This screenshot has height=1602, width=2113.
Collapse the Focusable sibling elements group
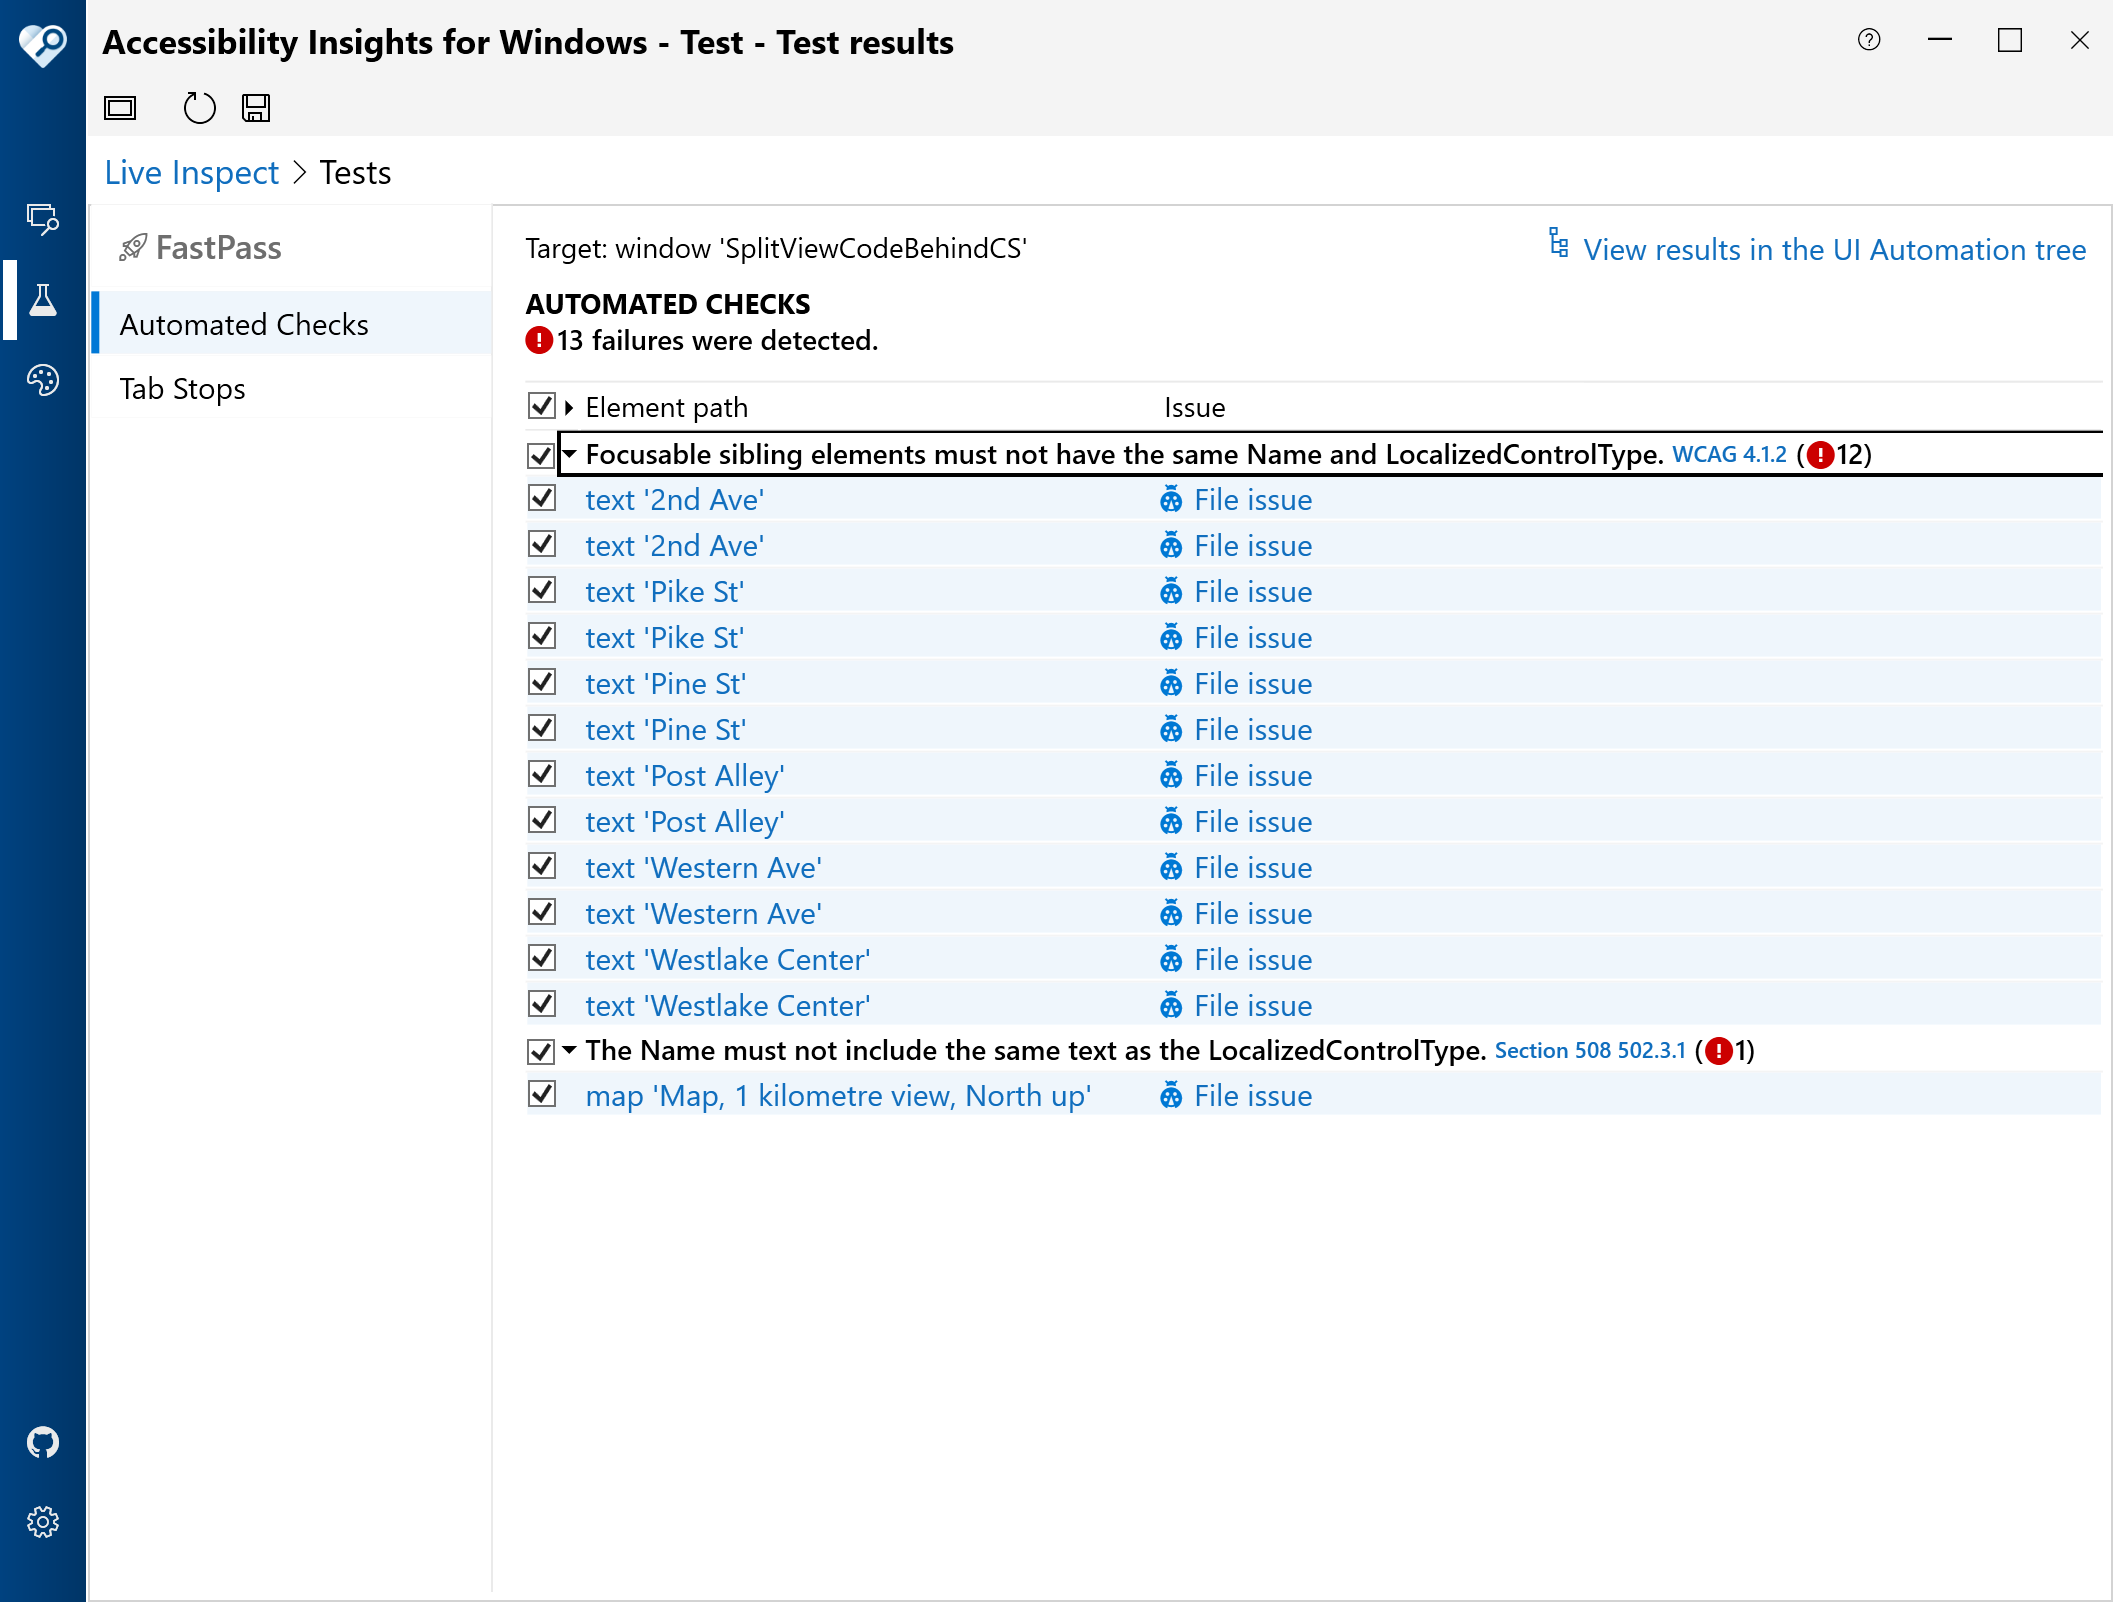pyautogui.click(x=569, y=454)
